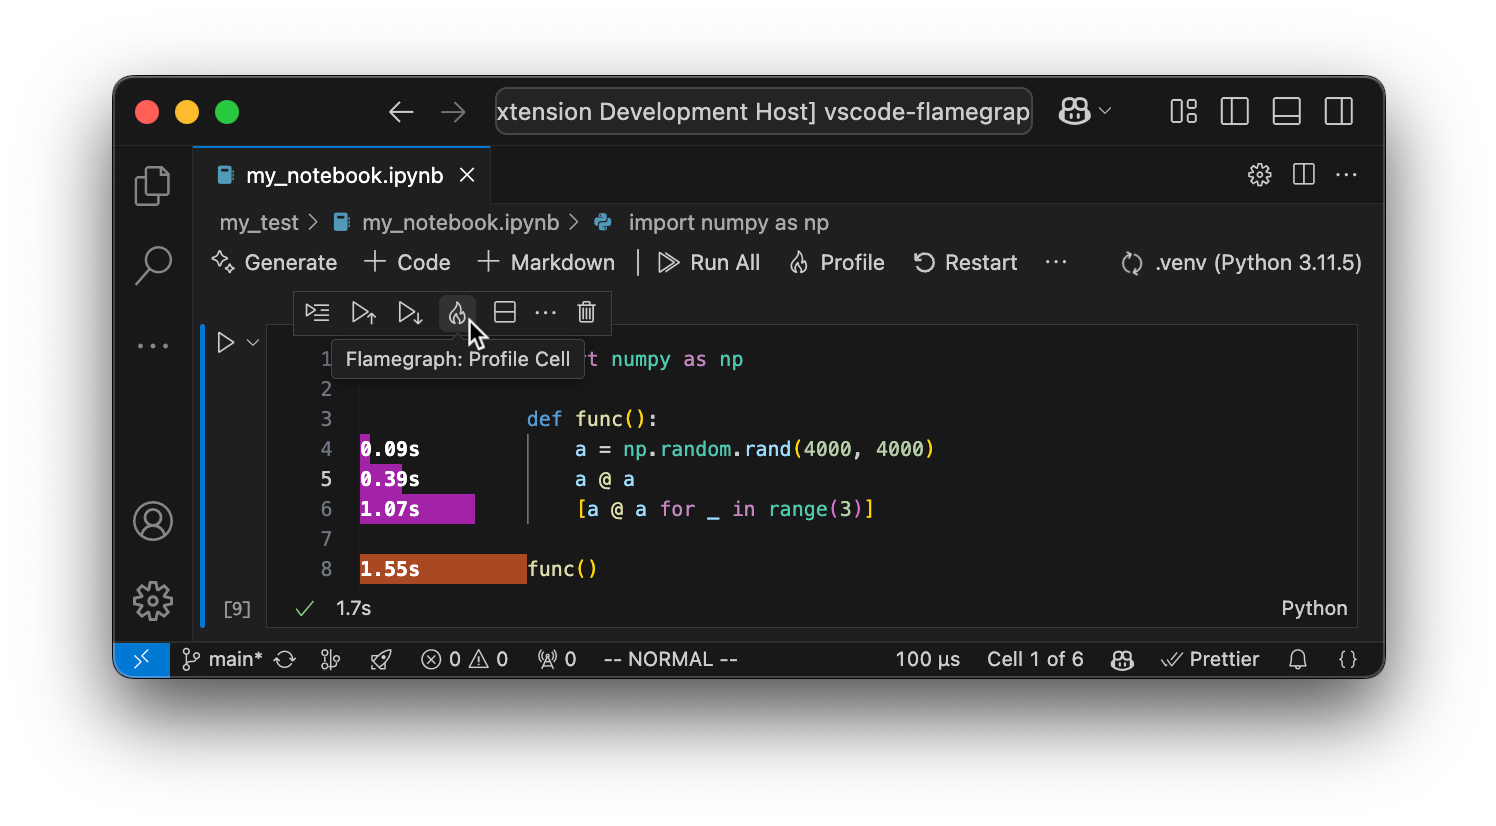Image resolution: width=1496 pixels, height=826 pixels.
Task: Open Source Control sync changes
Action: (284, 659)
